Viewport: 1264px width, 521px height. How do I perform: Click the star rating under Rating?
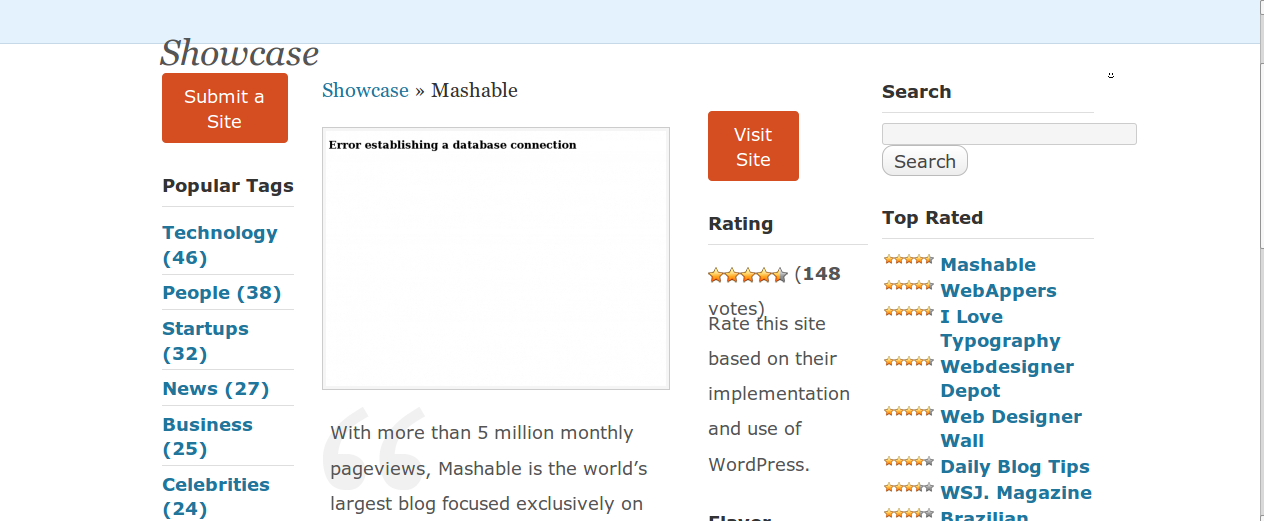click(748, 275)
